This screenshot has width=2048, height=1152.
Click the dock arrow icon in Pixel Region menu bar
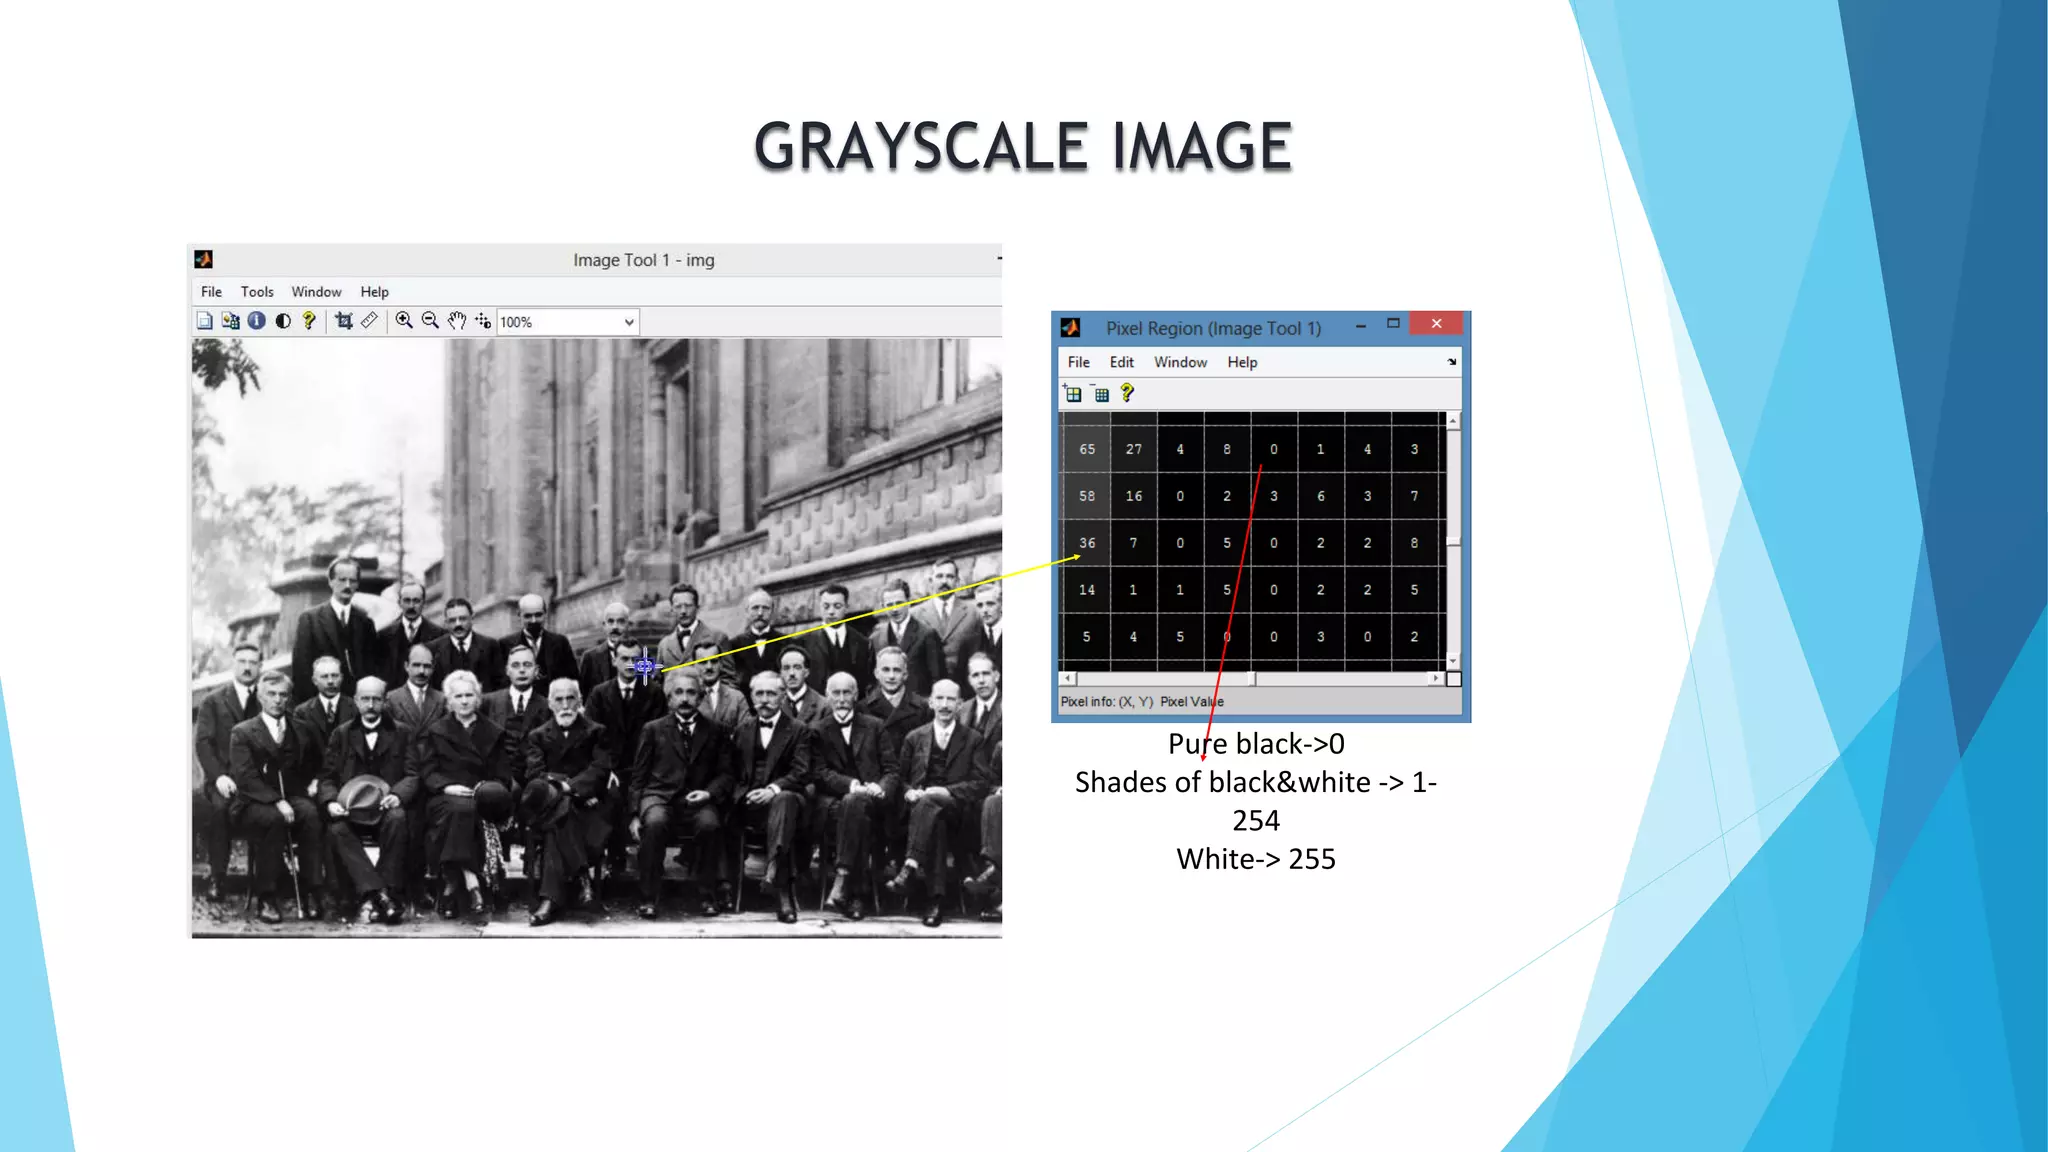pos(1452,362)
